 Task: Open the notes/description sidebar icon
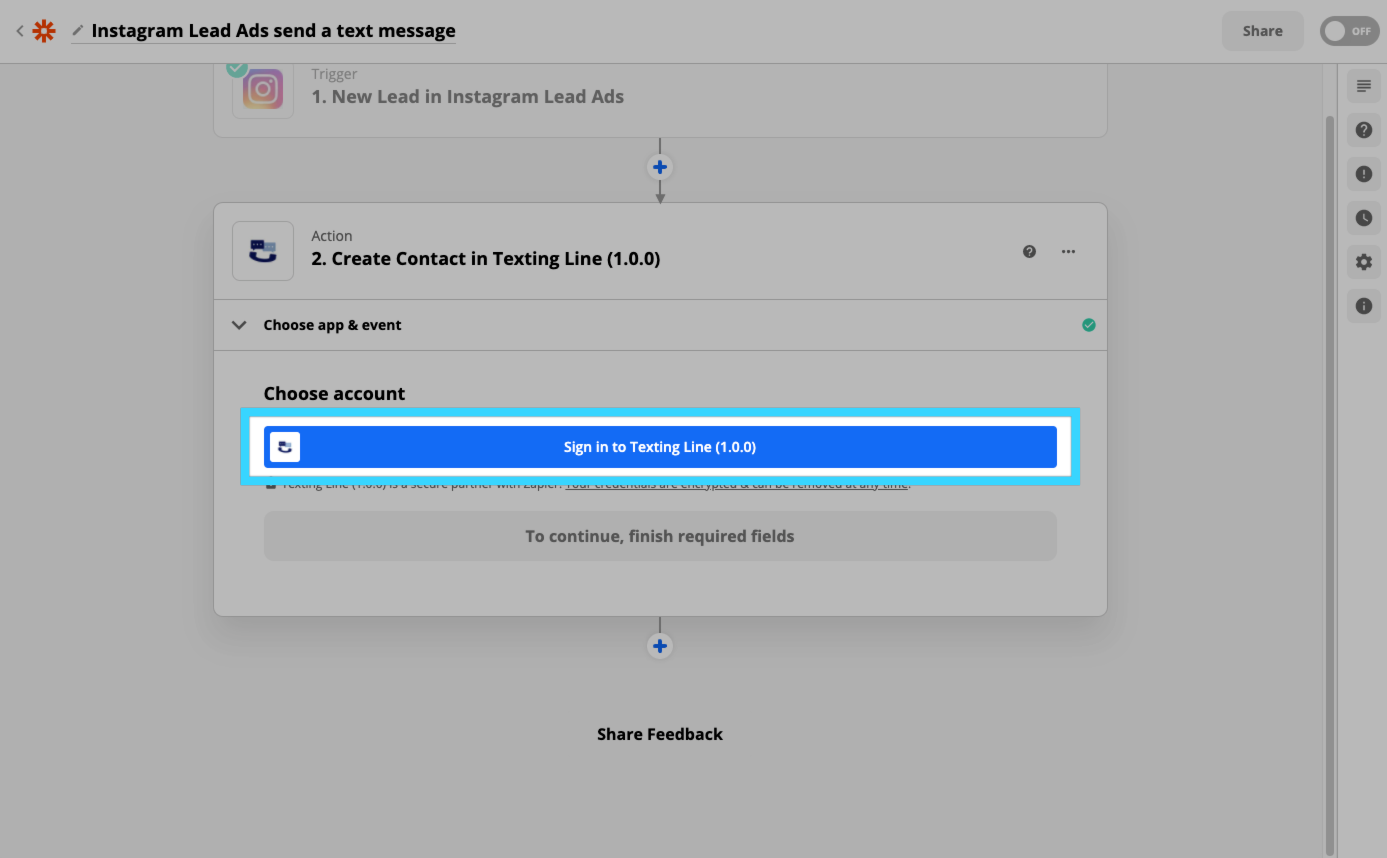tap(1364, 86)
